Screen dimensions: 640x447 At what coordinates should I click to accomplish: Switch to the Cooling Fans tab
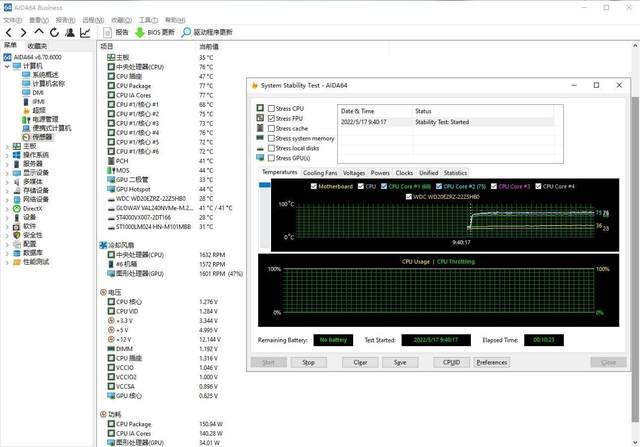click(x=320, y=173)
